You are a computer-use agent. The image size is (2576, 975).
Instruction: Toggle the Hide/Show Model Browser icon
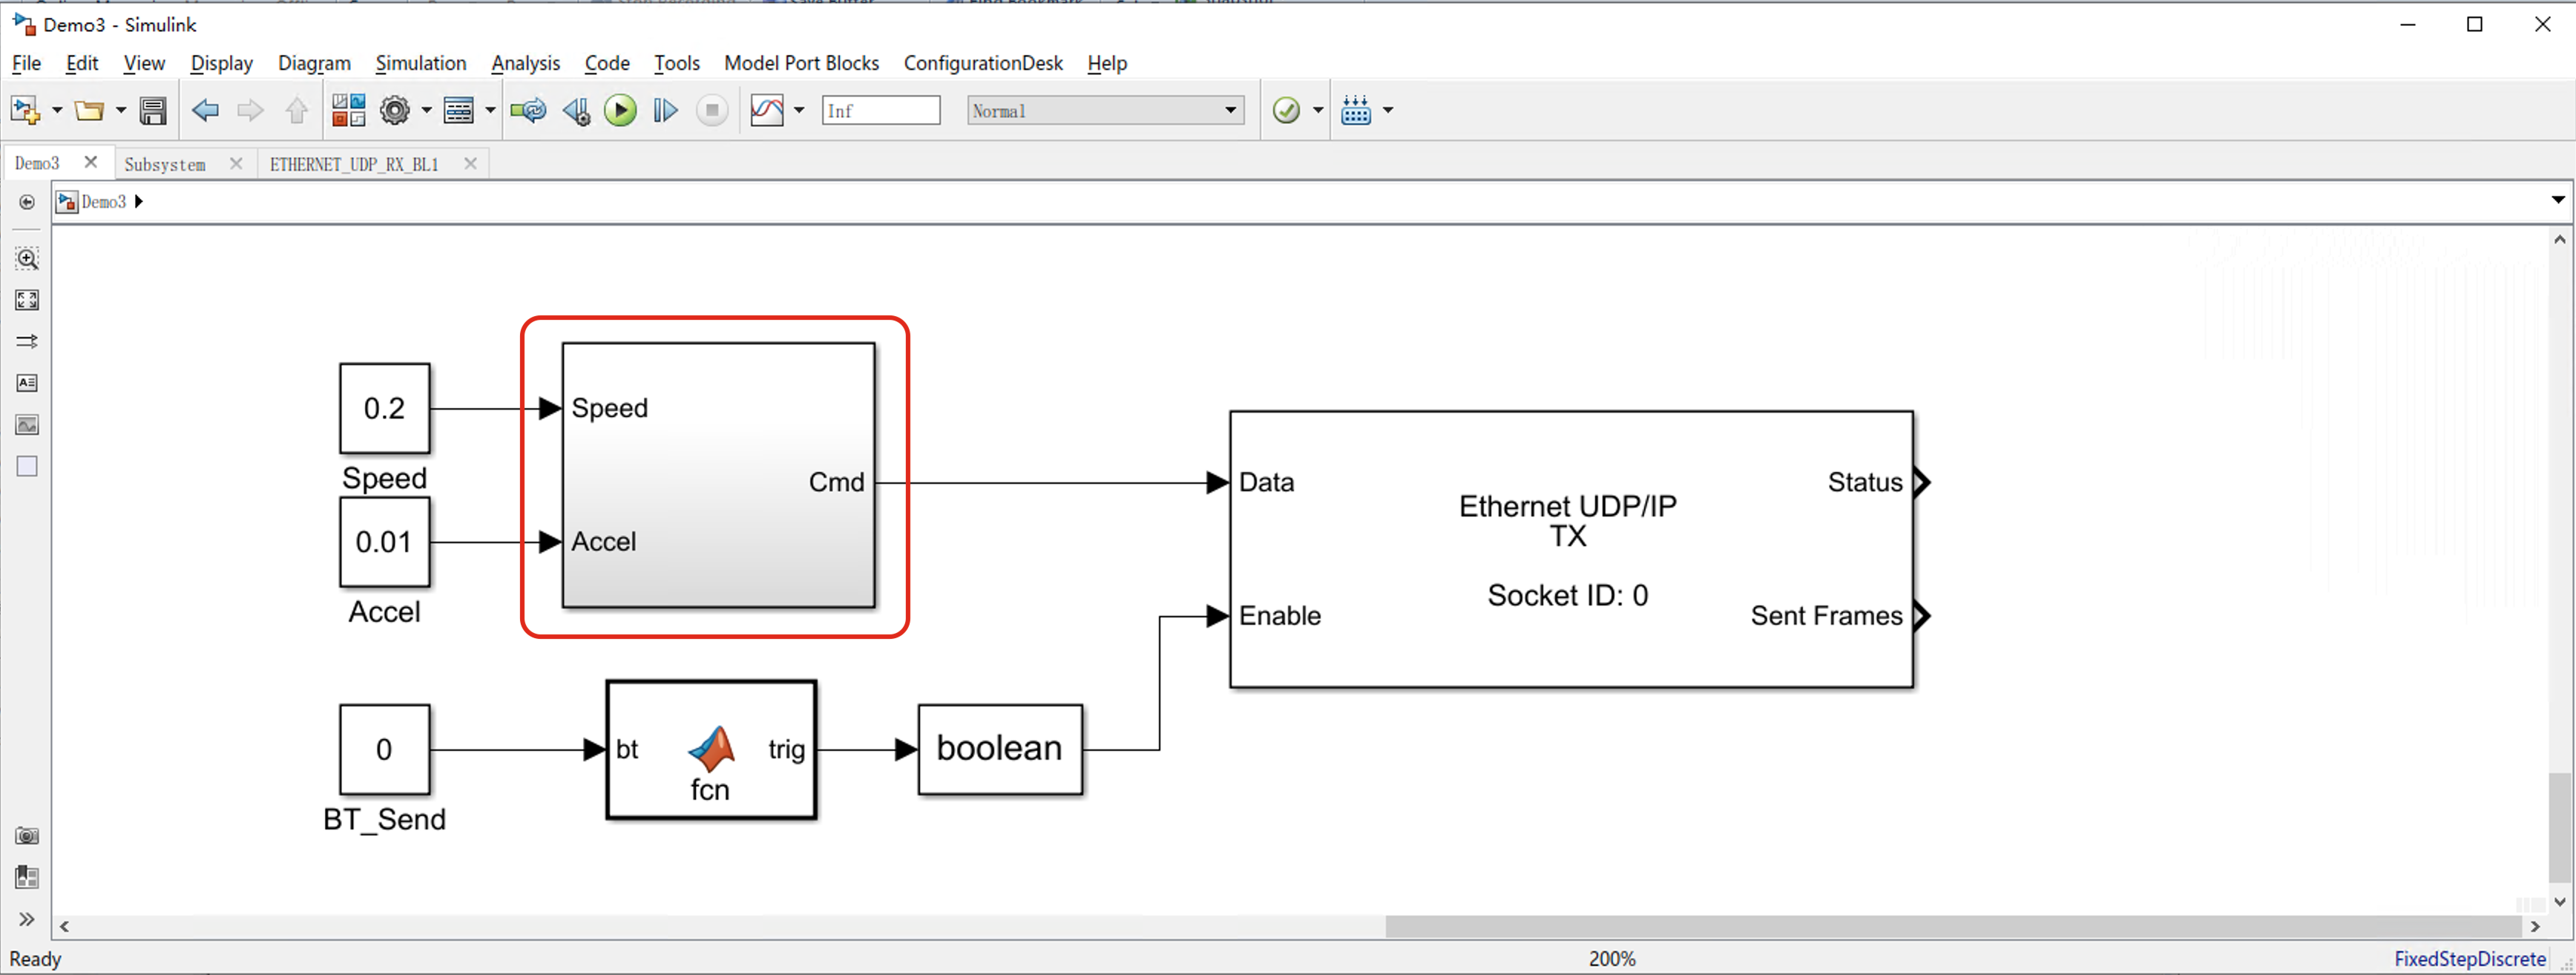[27, 202]
